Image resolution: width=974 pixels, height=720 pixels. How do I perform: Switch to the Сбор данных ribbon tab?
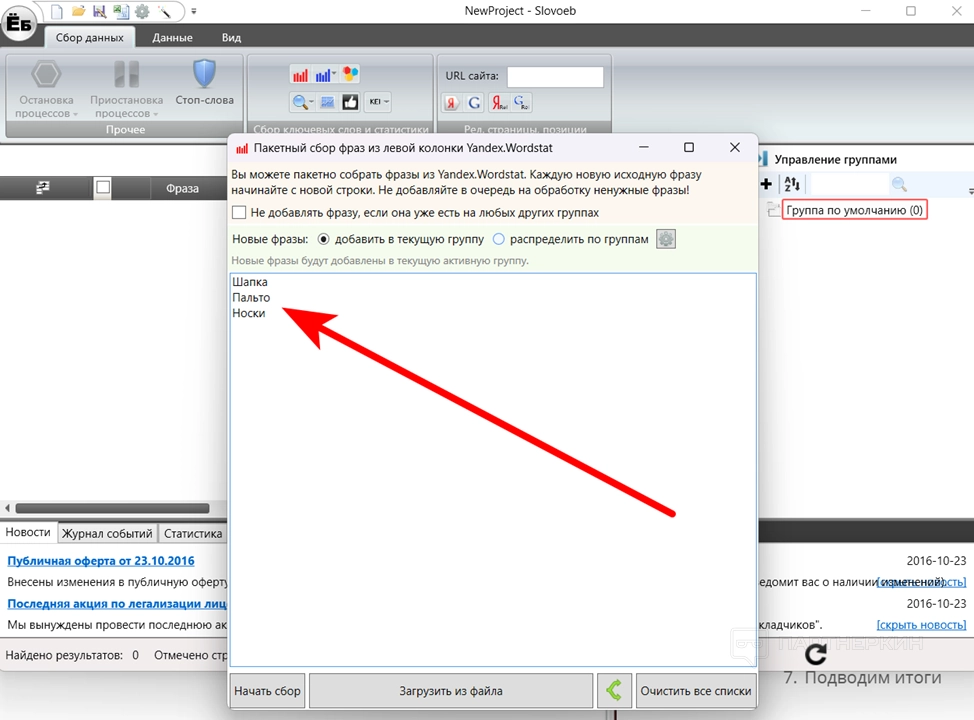click(x=89, y=38)
